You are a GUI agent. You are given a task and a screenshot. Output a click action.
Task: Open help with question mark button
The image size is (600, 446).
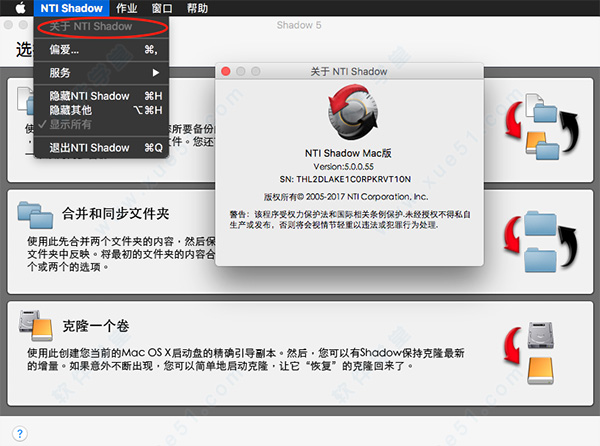(20, 434)
